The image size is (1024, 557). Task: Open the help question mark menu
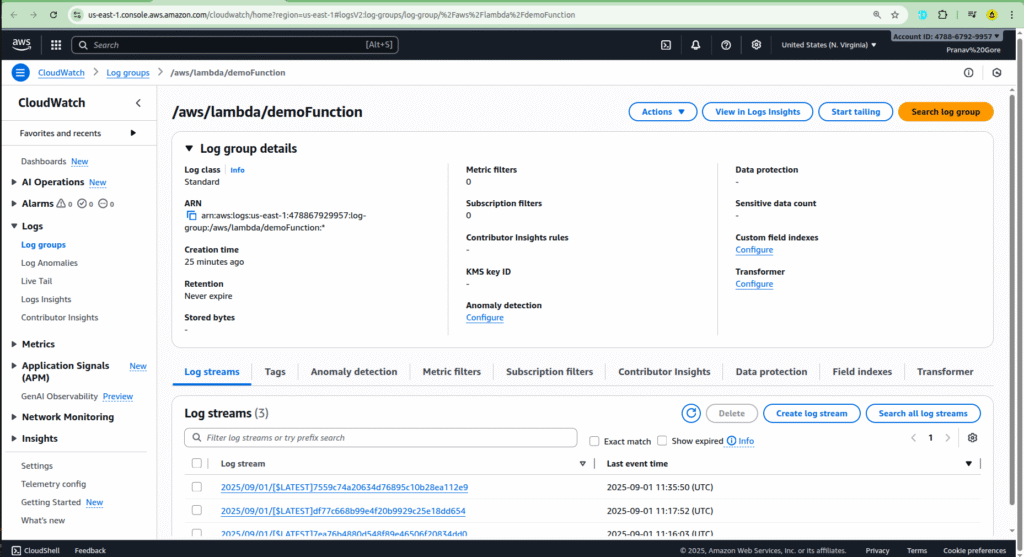click(x=726, y=45)
